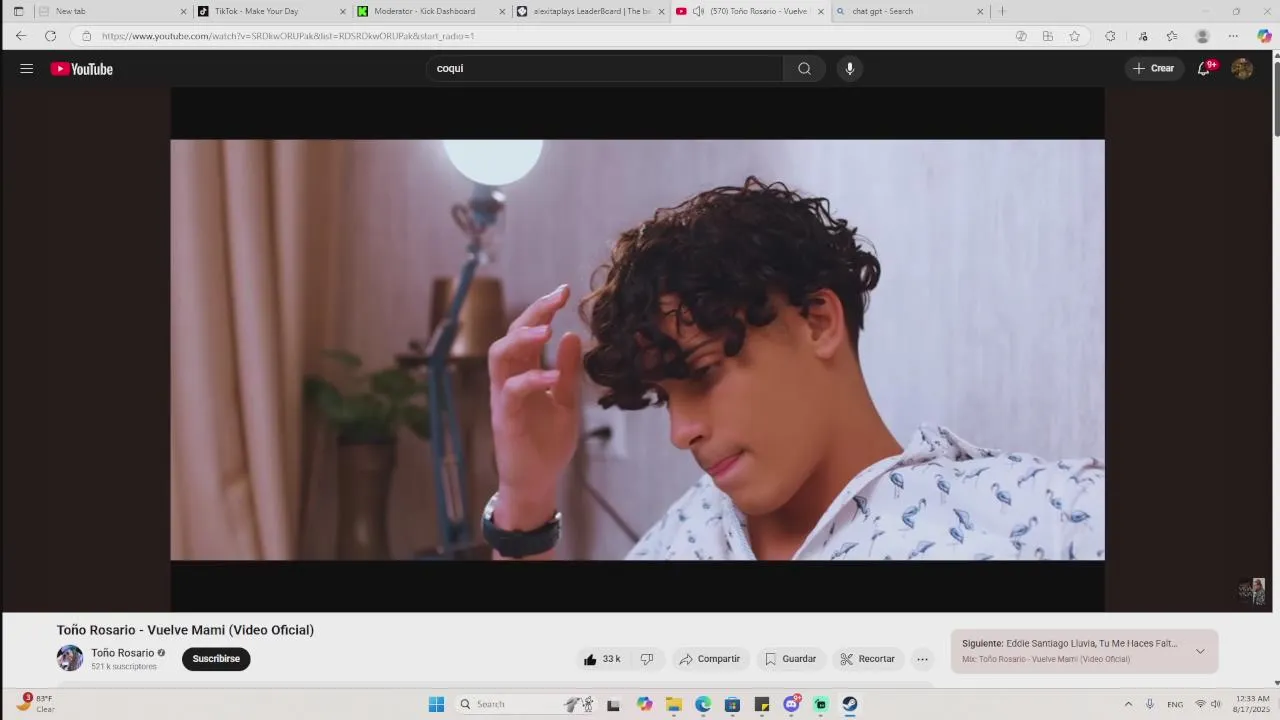Open Microsoft Store from taskbar
This screenshot has width=1280, height=720.
point(732,704)
